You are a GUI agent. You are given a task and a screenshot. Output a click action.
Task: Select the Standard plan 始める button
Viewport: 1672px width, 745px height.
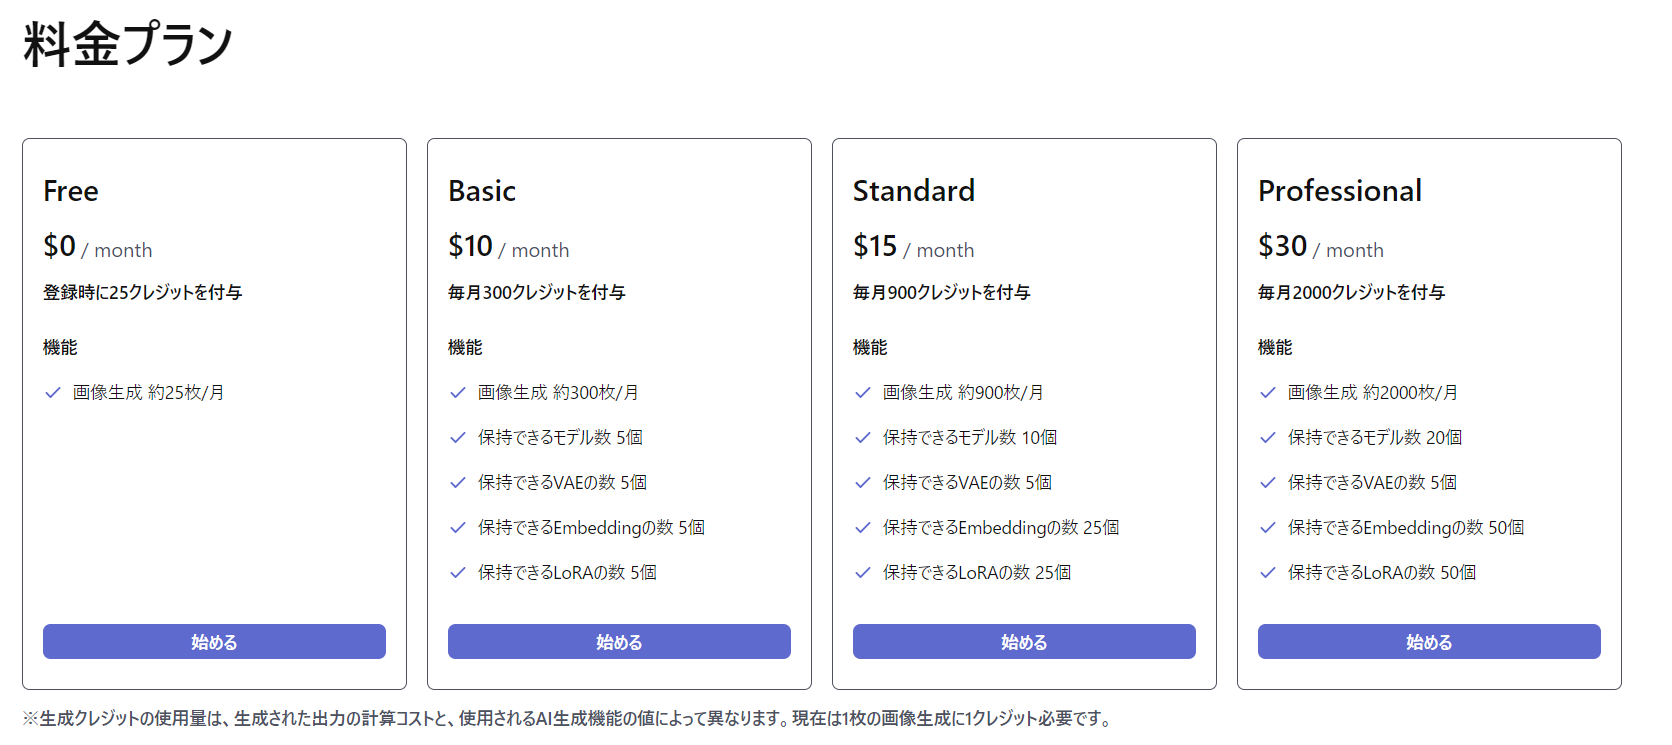[x=1024, y=642]
